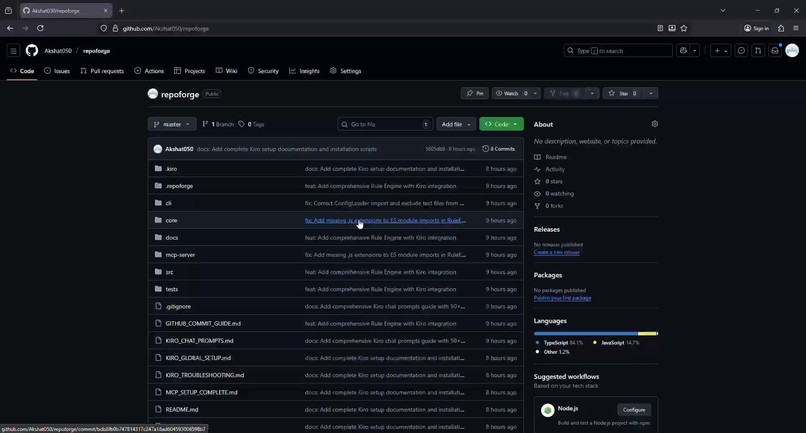Switch to the Insights tab
Viewport: 806px width, 433px height.
pos(304,71)
